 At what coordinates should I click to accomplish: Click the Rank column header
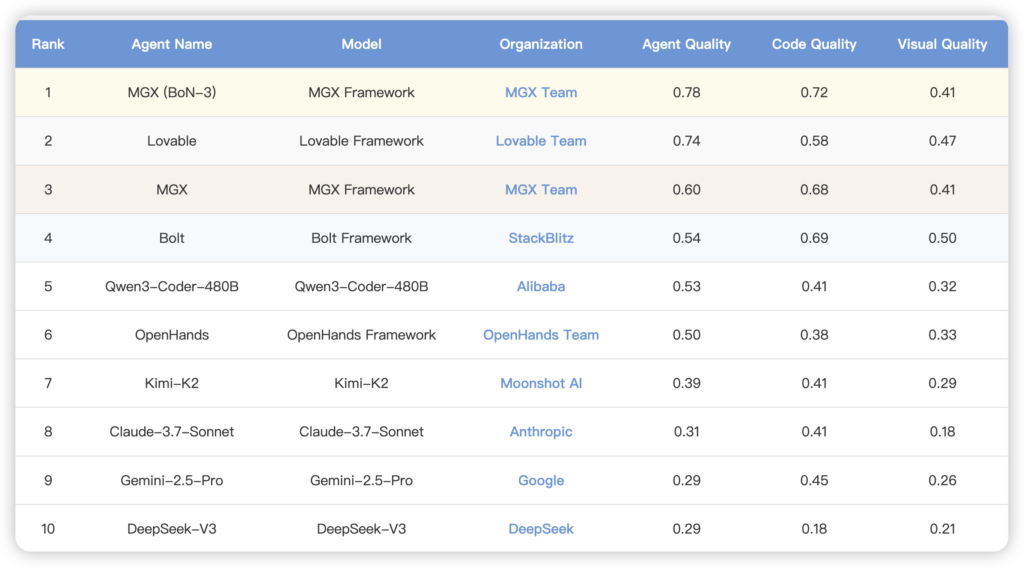[48, 44]
